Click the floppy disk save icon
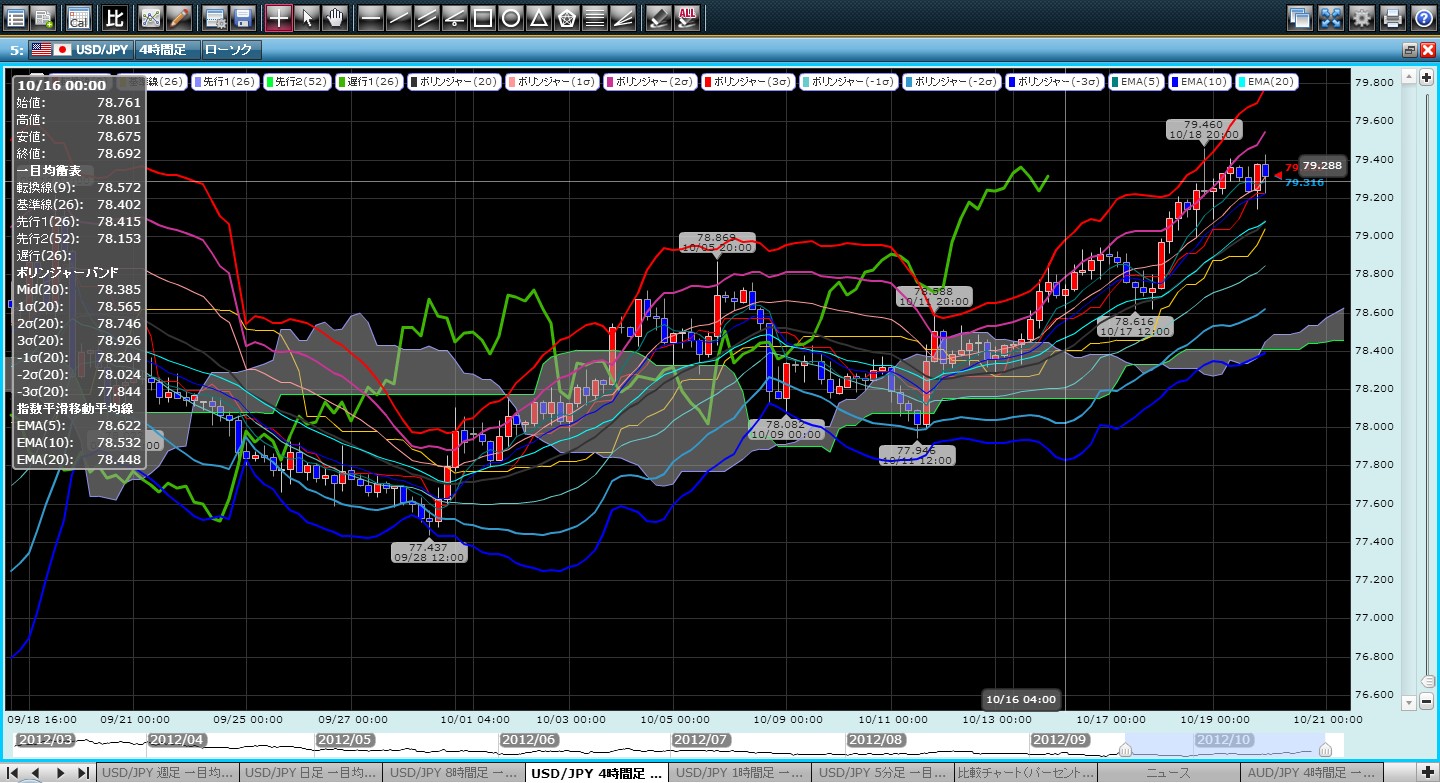Screen dimensions: 1440x783 242,17
